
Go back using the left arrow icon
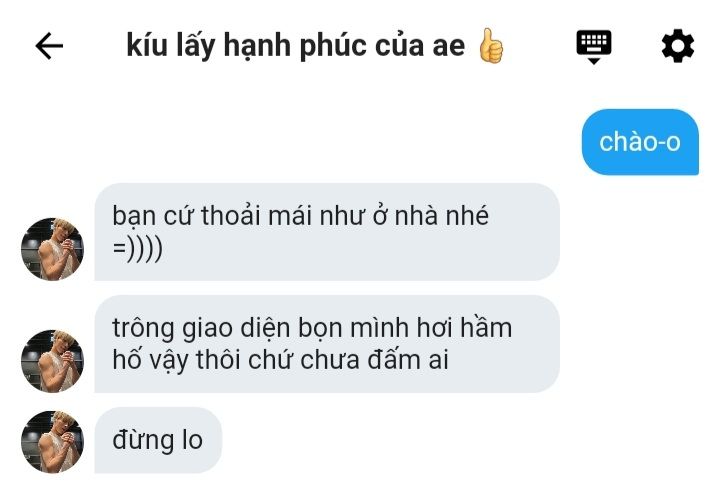tap(49, 46)
